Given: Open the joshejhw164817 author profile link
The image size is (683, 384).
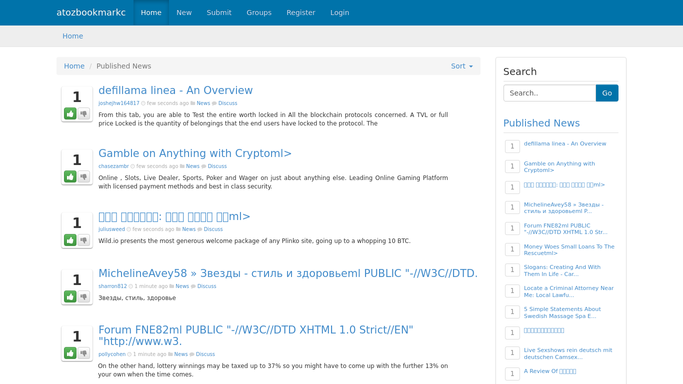Looking at the screenshot, I should pos(119,103).
